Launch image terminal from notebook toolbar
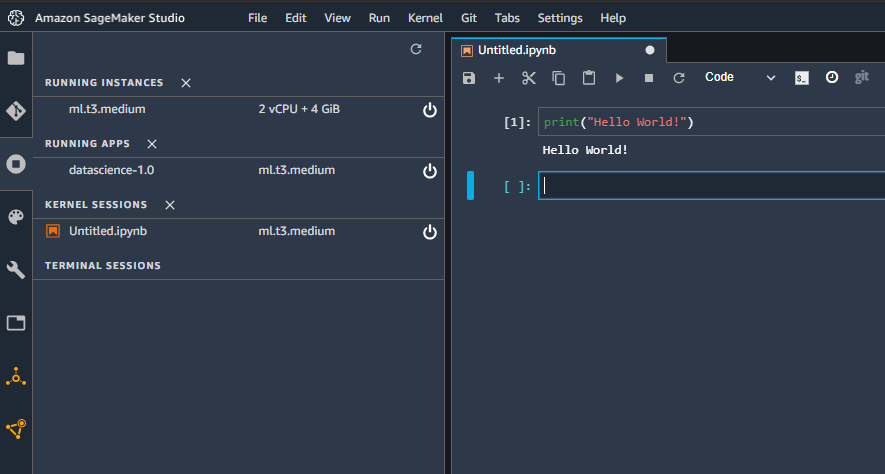The height and width of the screenshot is (474, 885). [802, 78]
